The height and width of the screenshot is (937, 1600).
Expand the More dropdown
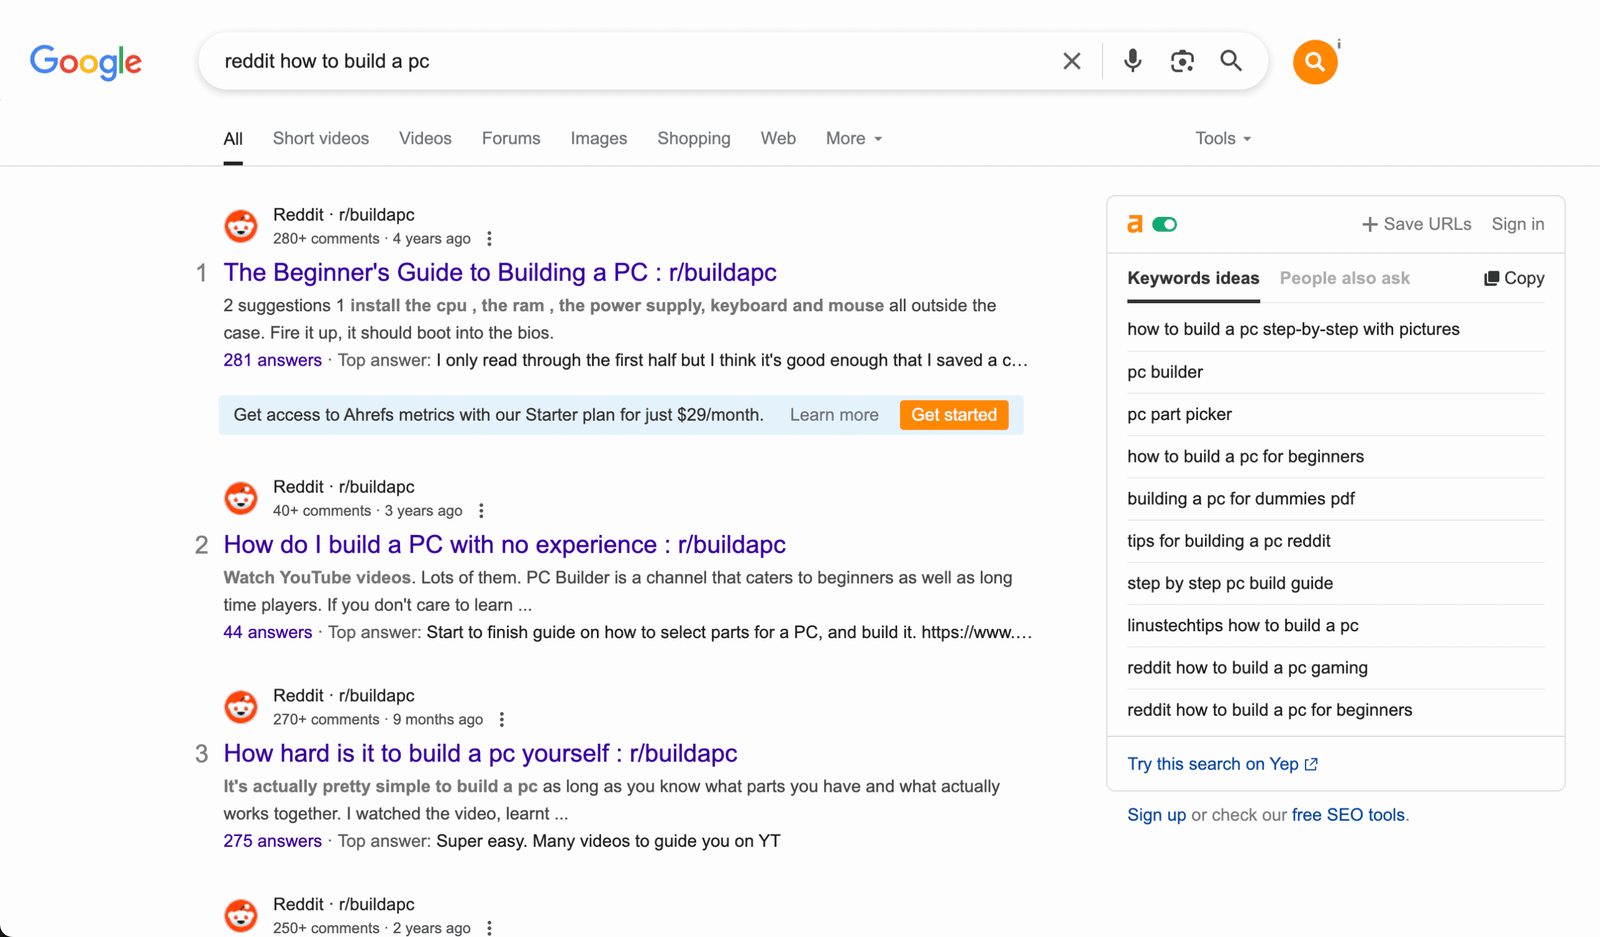[x=854, y=139]
